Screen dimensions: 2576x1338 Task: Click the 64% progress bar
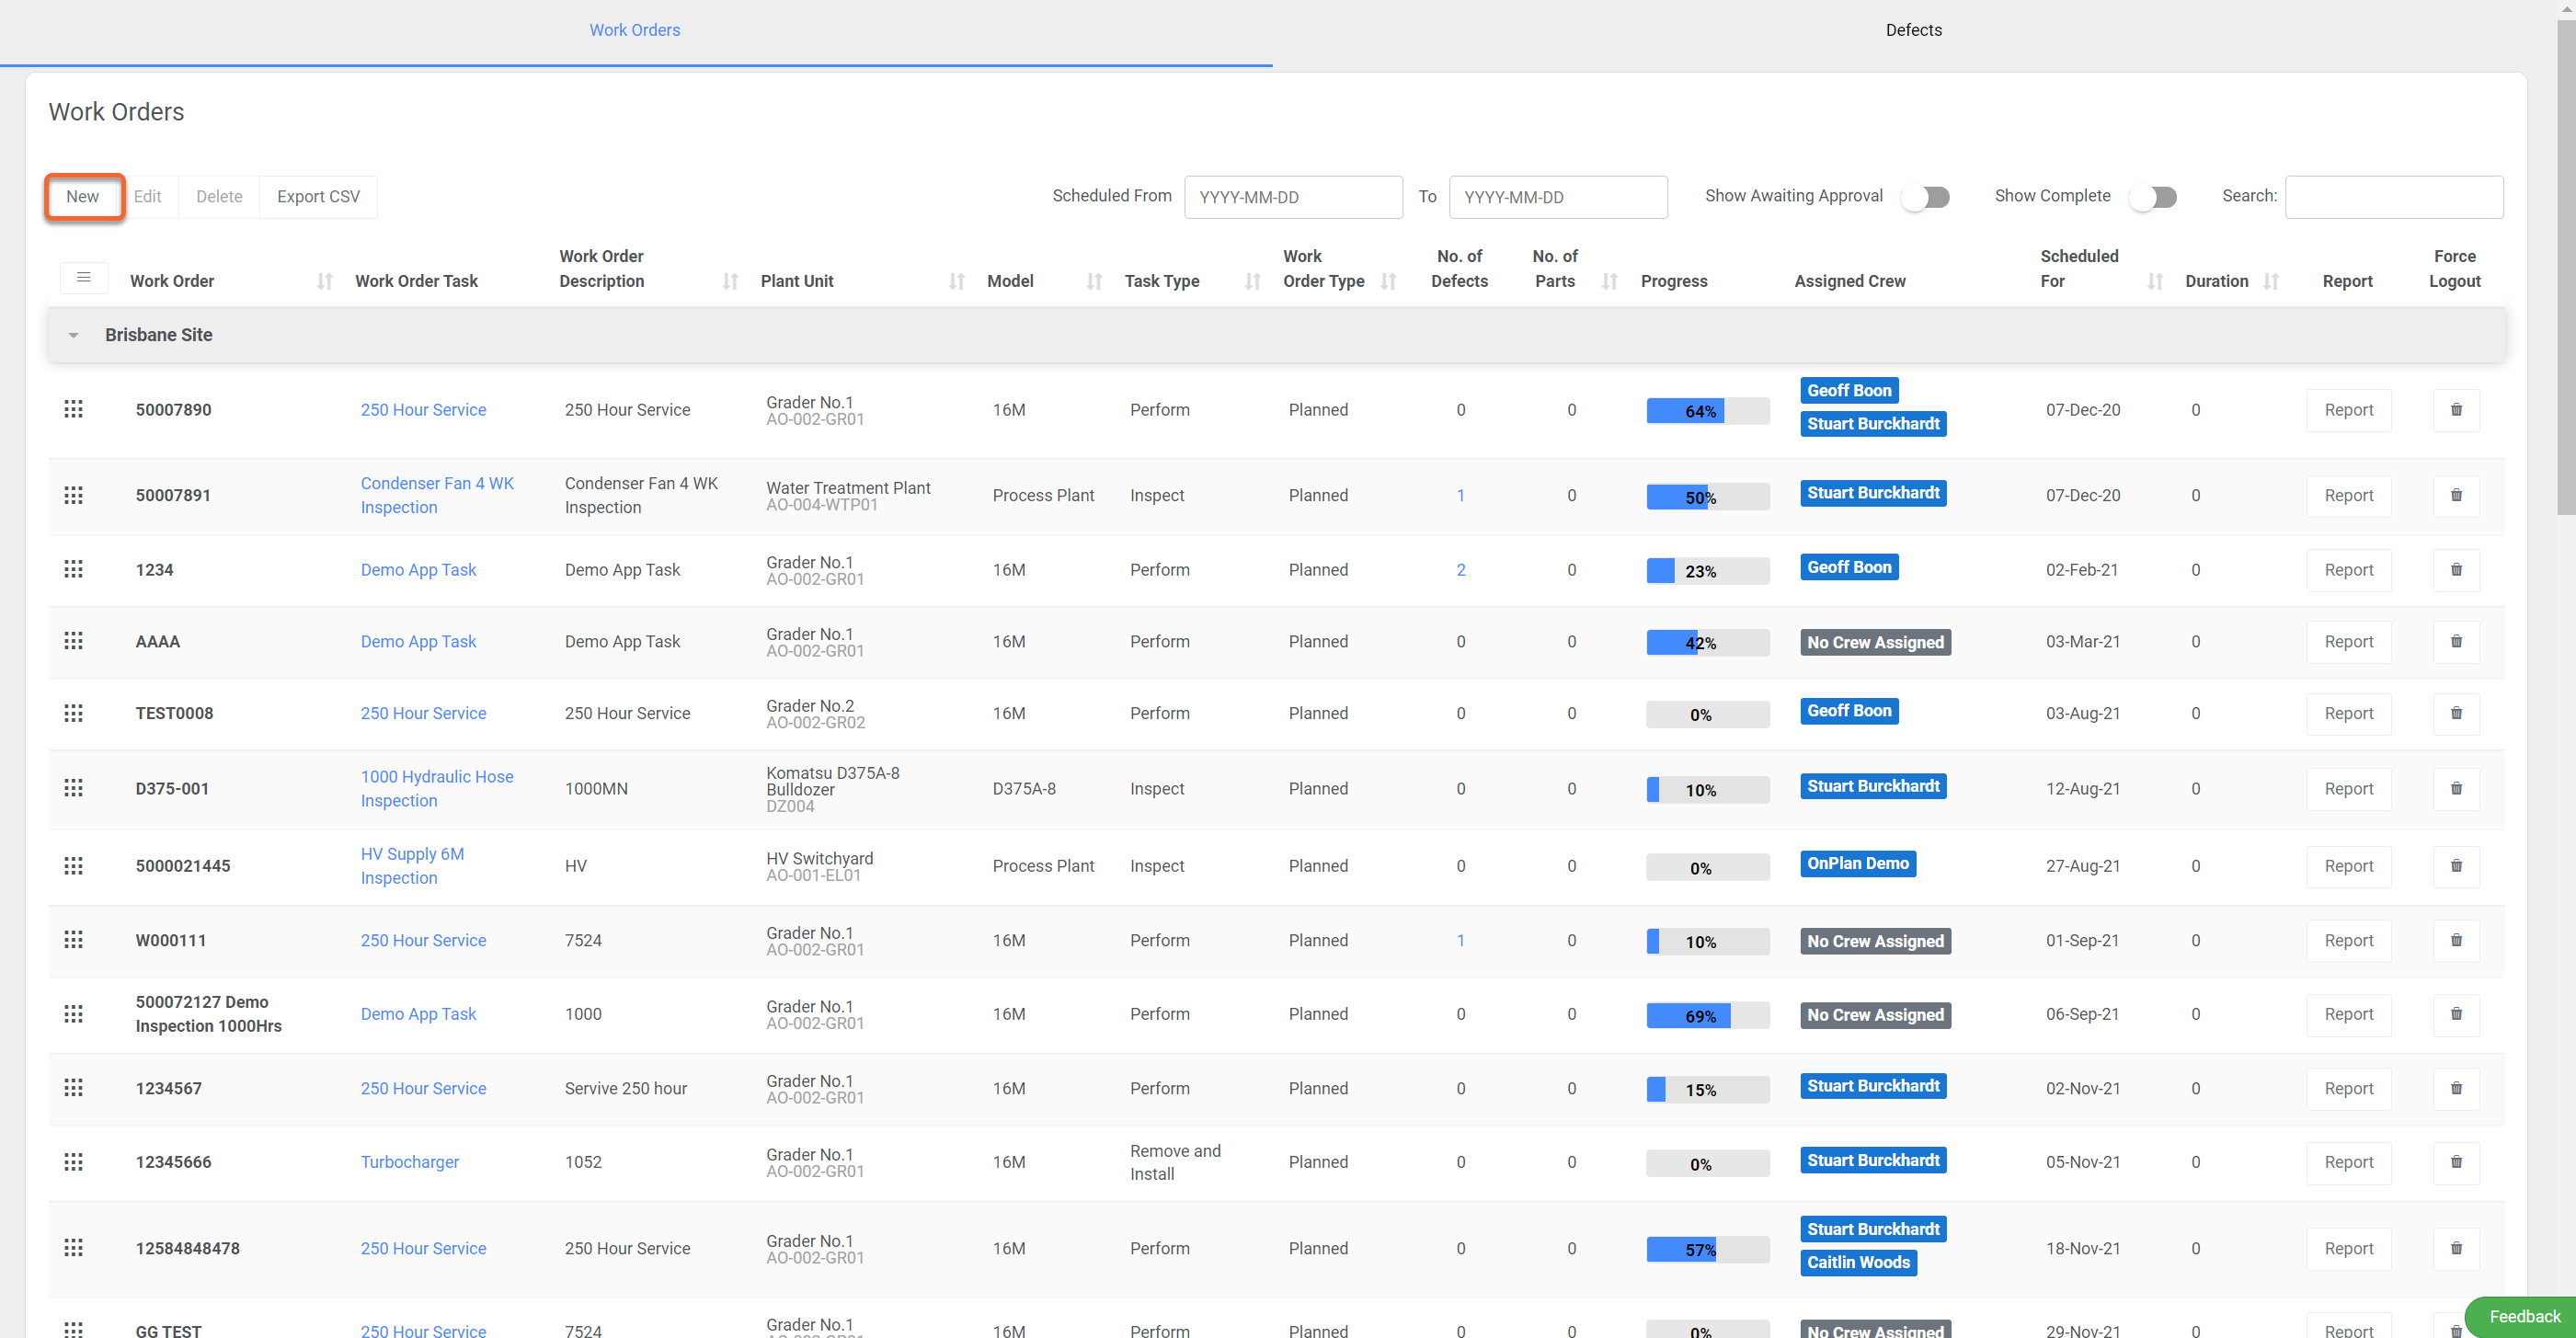1707,411
